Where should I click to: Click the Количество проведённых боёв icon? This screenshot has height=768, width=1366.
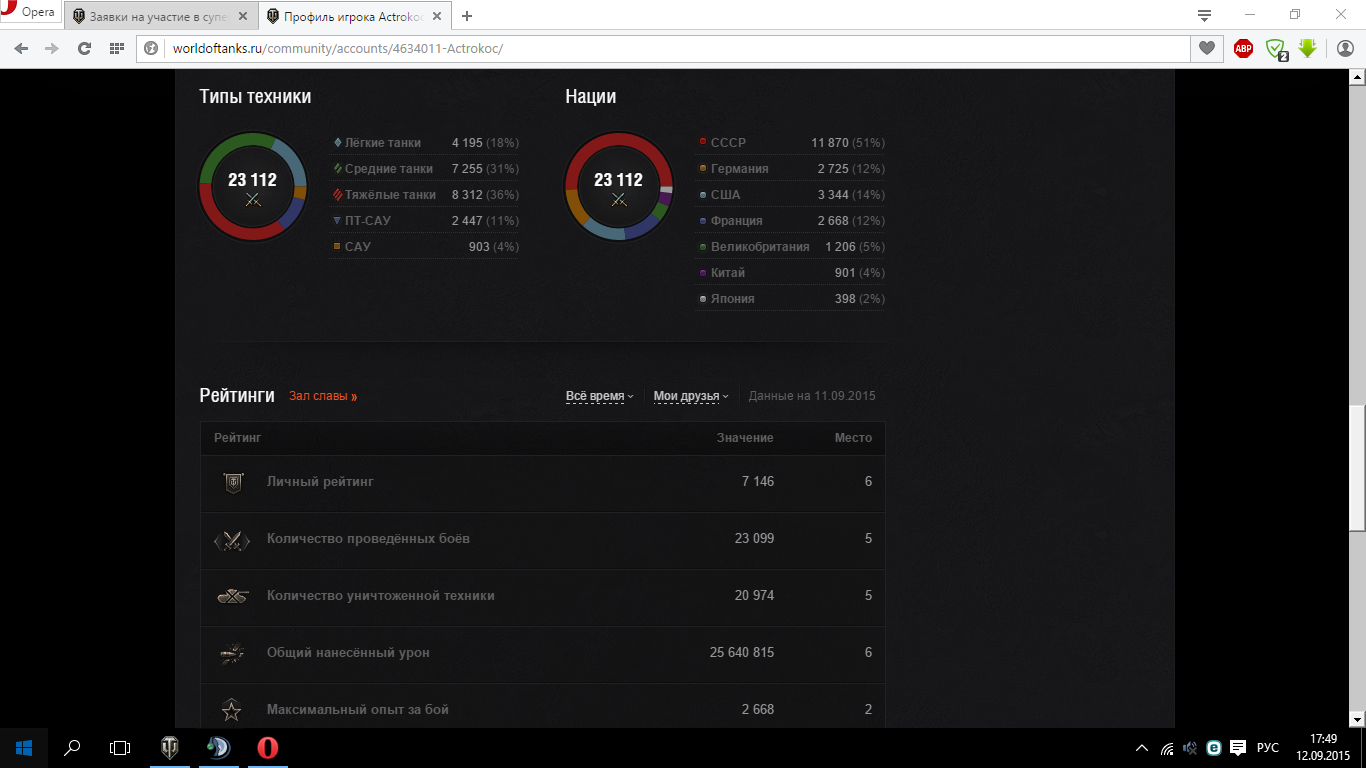[232, 540]
